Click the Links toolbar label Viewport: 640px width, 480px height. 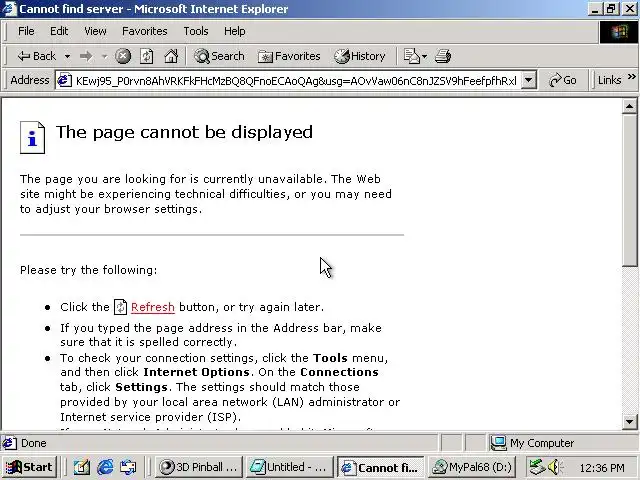609,80
